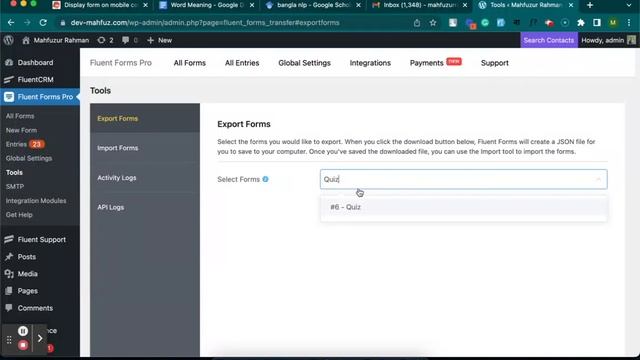
Task: Click the browser back arrow
Action: 11,22
